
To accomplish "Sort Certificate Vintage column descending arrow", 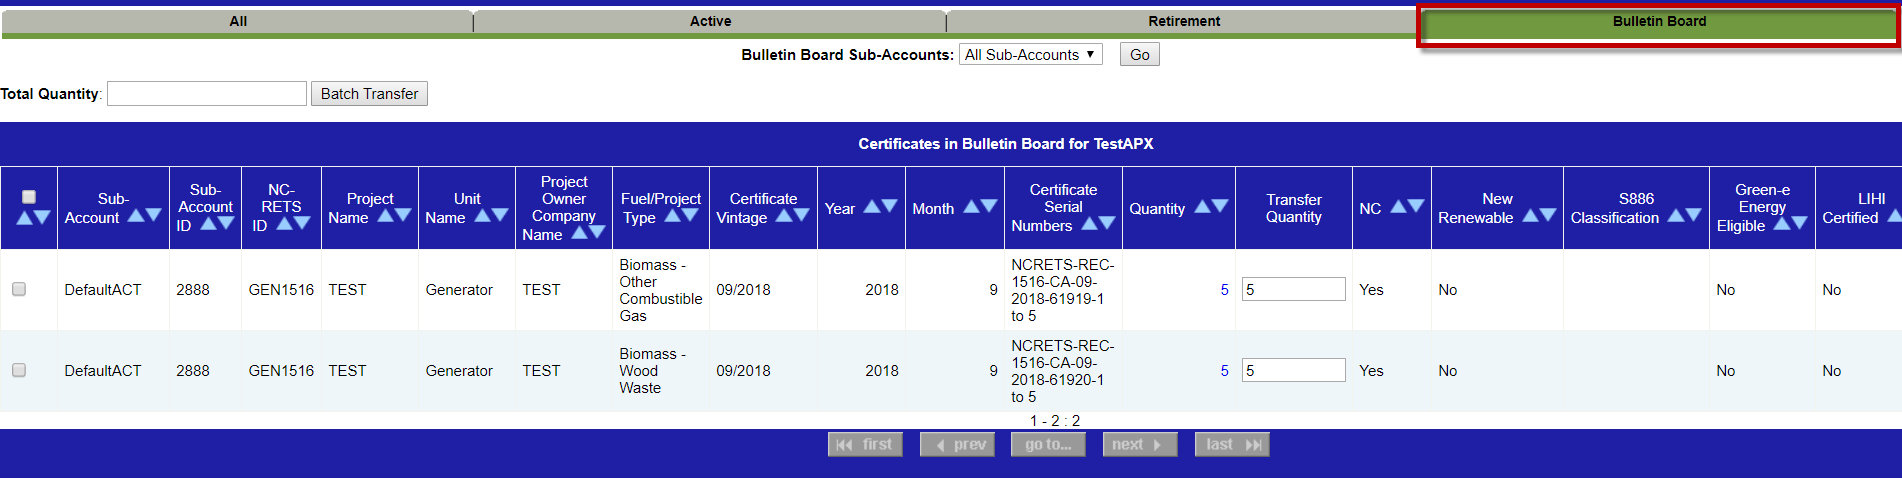I will pyautogui.click(x=801, y=215).
